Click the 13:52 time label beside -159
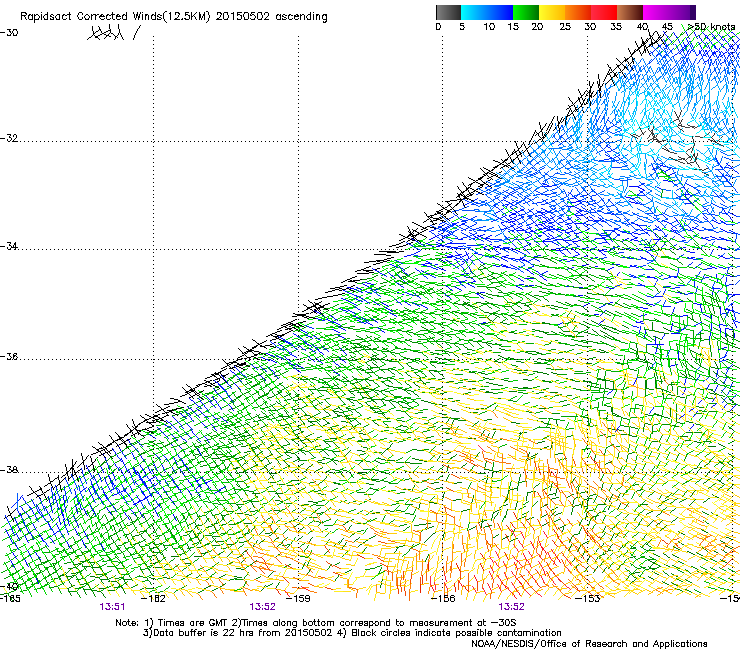 coord(262,607)
